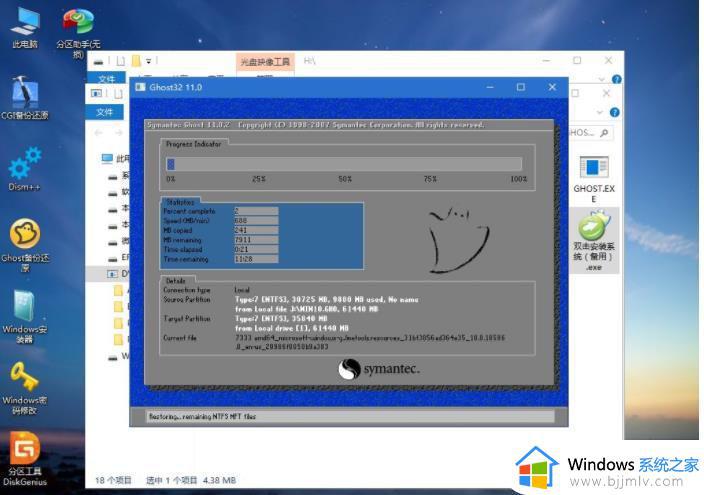
Task: Click Explorer help question mark icon
Action: pos(616,80)
